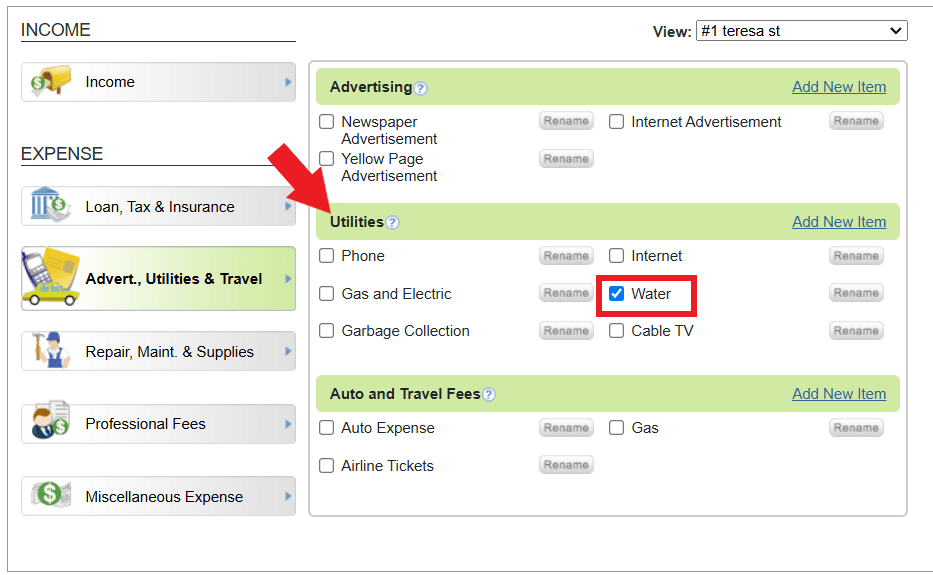This screenshot has width=933, height=575.
Task: Tick the Garbage Collection checkbox
Action: (327, 331)
